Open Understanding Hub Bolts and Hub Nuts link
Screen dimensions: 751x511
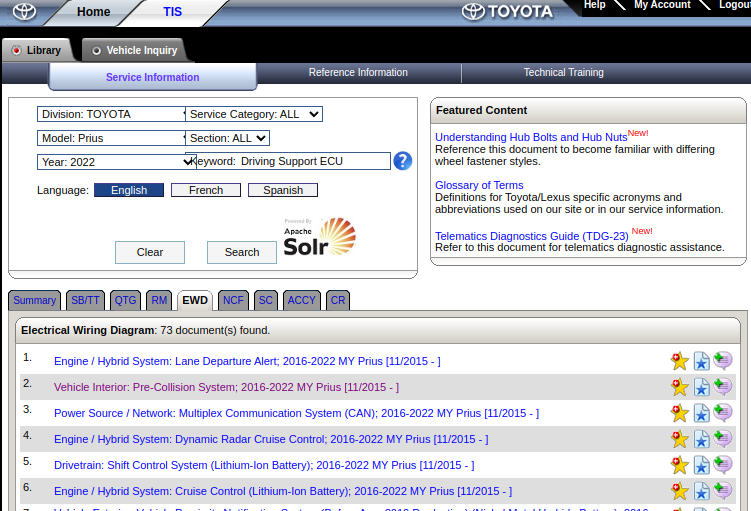(x=531, y=137)
